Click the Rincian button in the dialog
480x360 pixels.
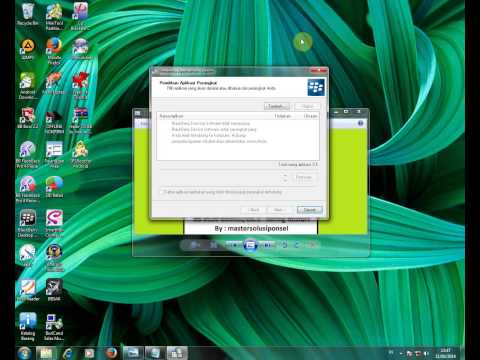[304, 177]
